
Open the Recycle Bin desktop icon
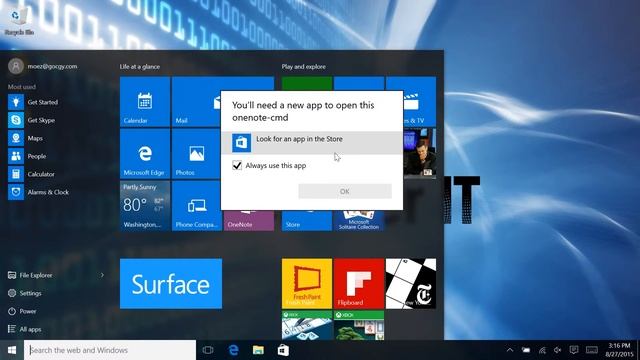[19, 20]
